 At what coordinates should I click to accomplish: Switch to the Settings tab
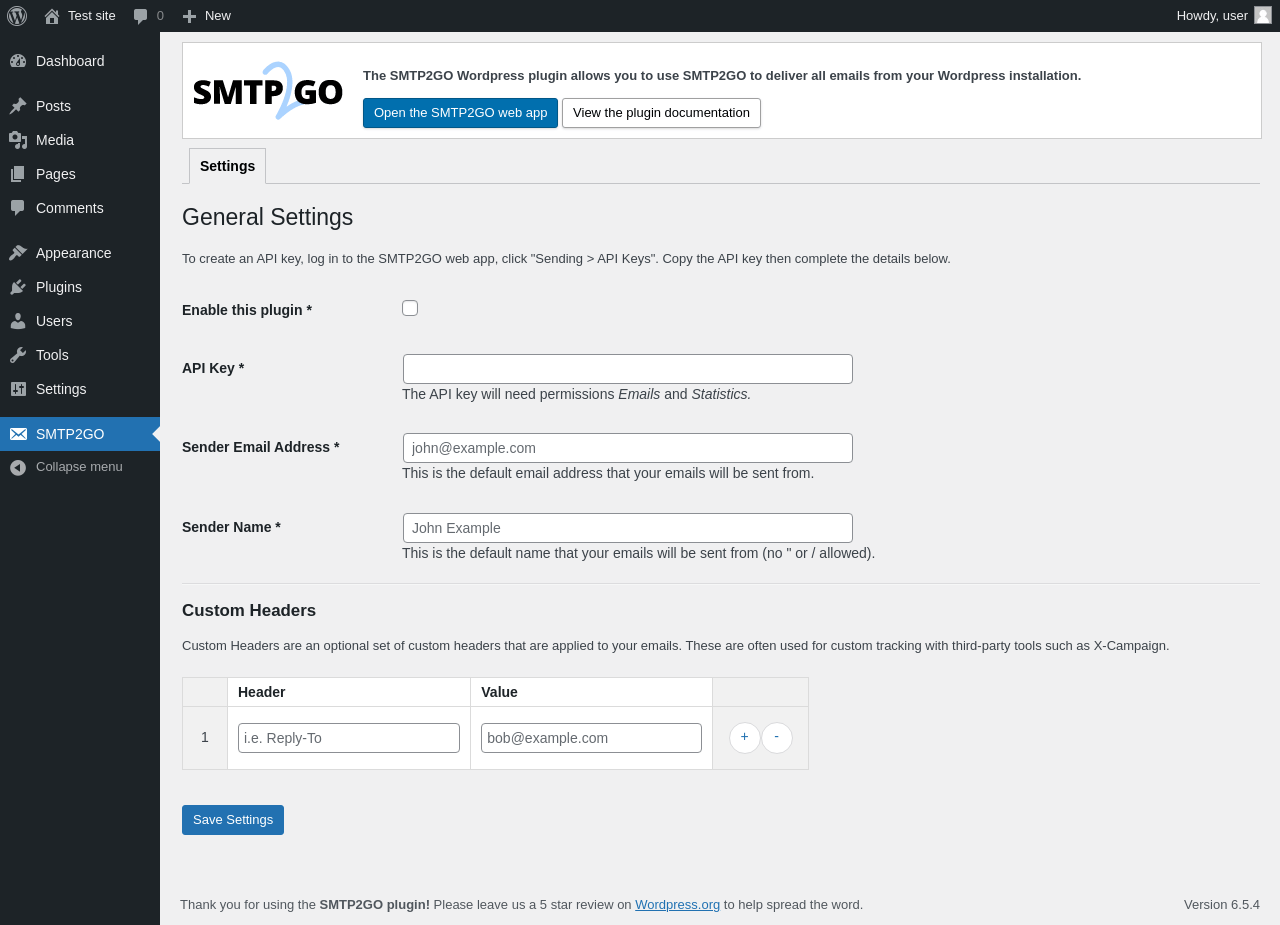click(227, 166)
